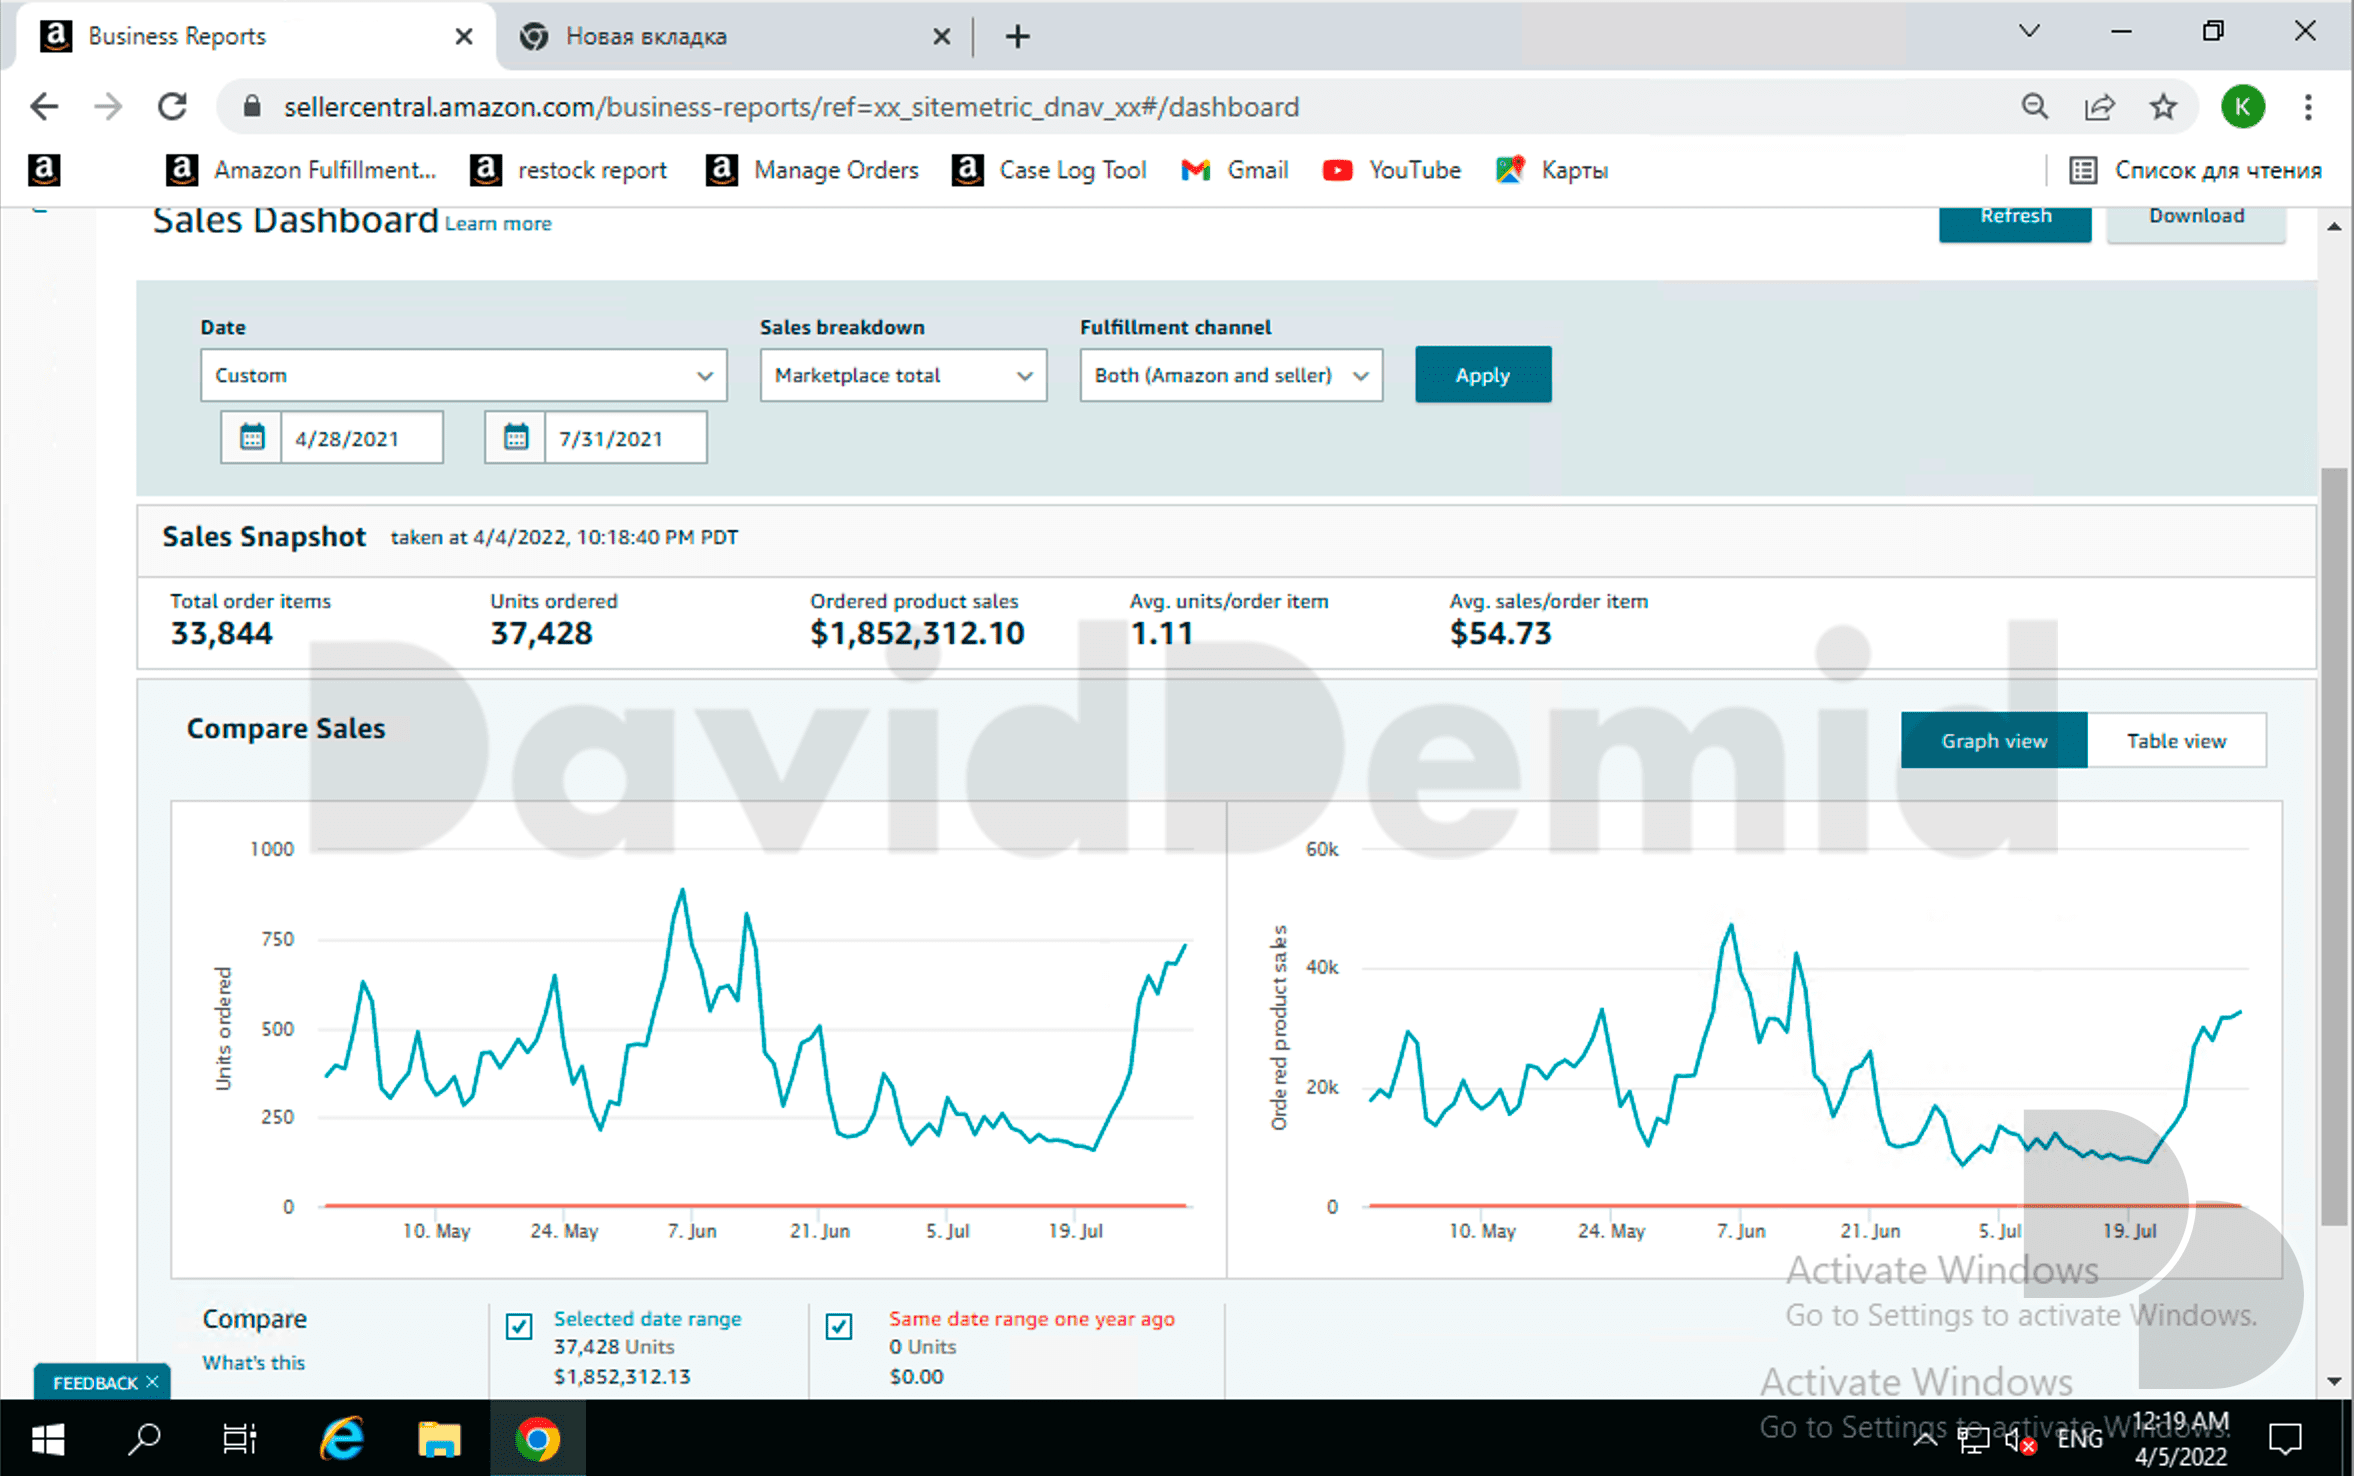This screenshot has width=2354, height=1476.
Task: Expand Sales breakdown Marketplace total dropdown
Action: (903, 376)
